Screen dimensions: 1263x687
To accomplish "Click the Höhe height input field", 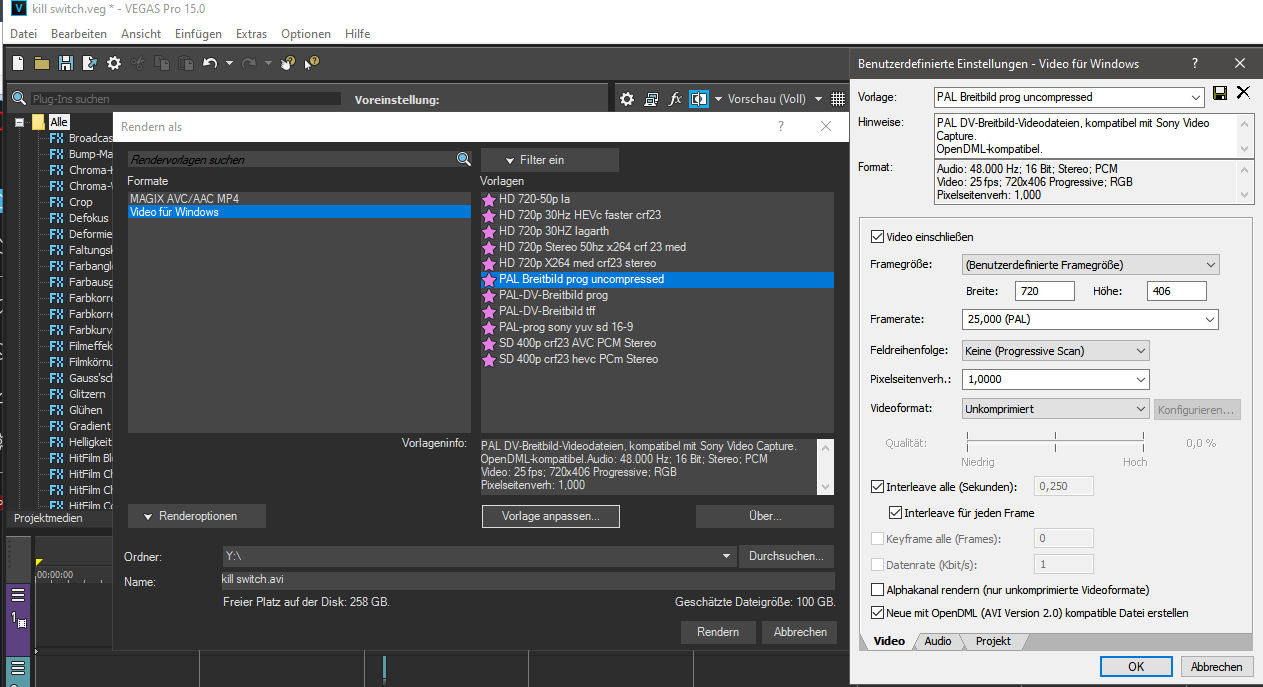I will (x=1177, y=291).
